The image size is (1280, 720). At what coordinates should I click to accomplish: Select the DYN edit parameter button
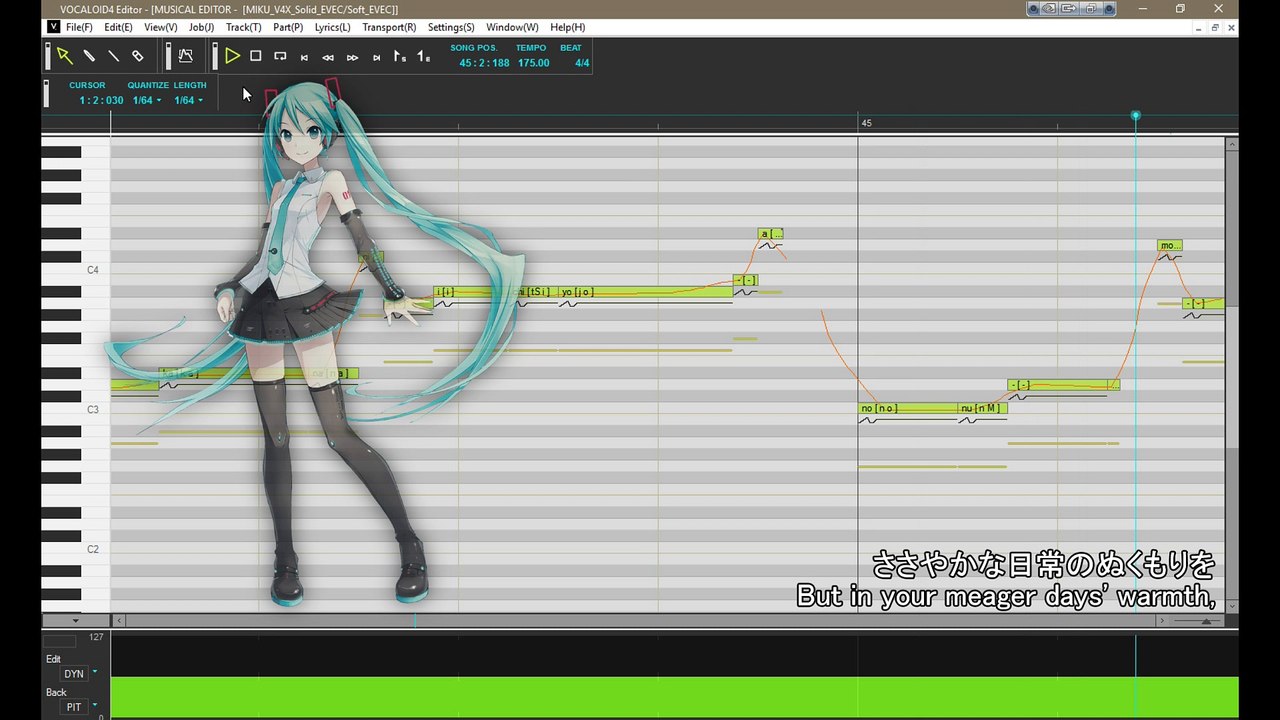click(x=74, y=674)
